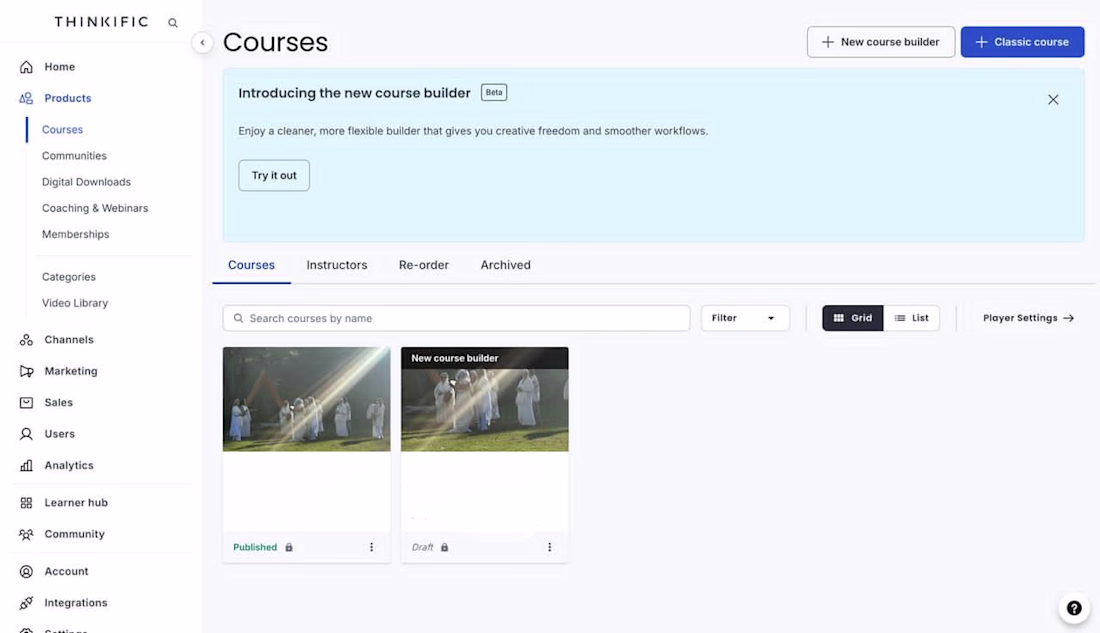Switch to the Instructors tab
This screenshot has width=1100, height=633.
click(x=337, y=265)
